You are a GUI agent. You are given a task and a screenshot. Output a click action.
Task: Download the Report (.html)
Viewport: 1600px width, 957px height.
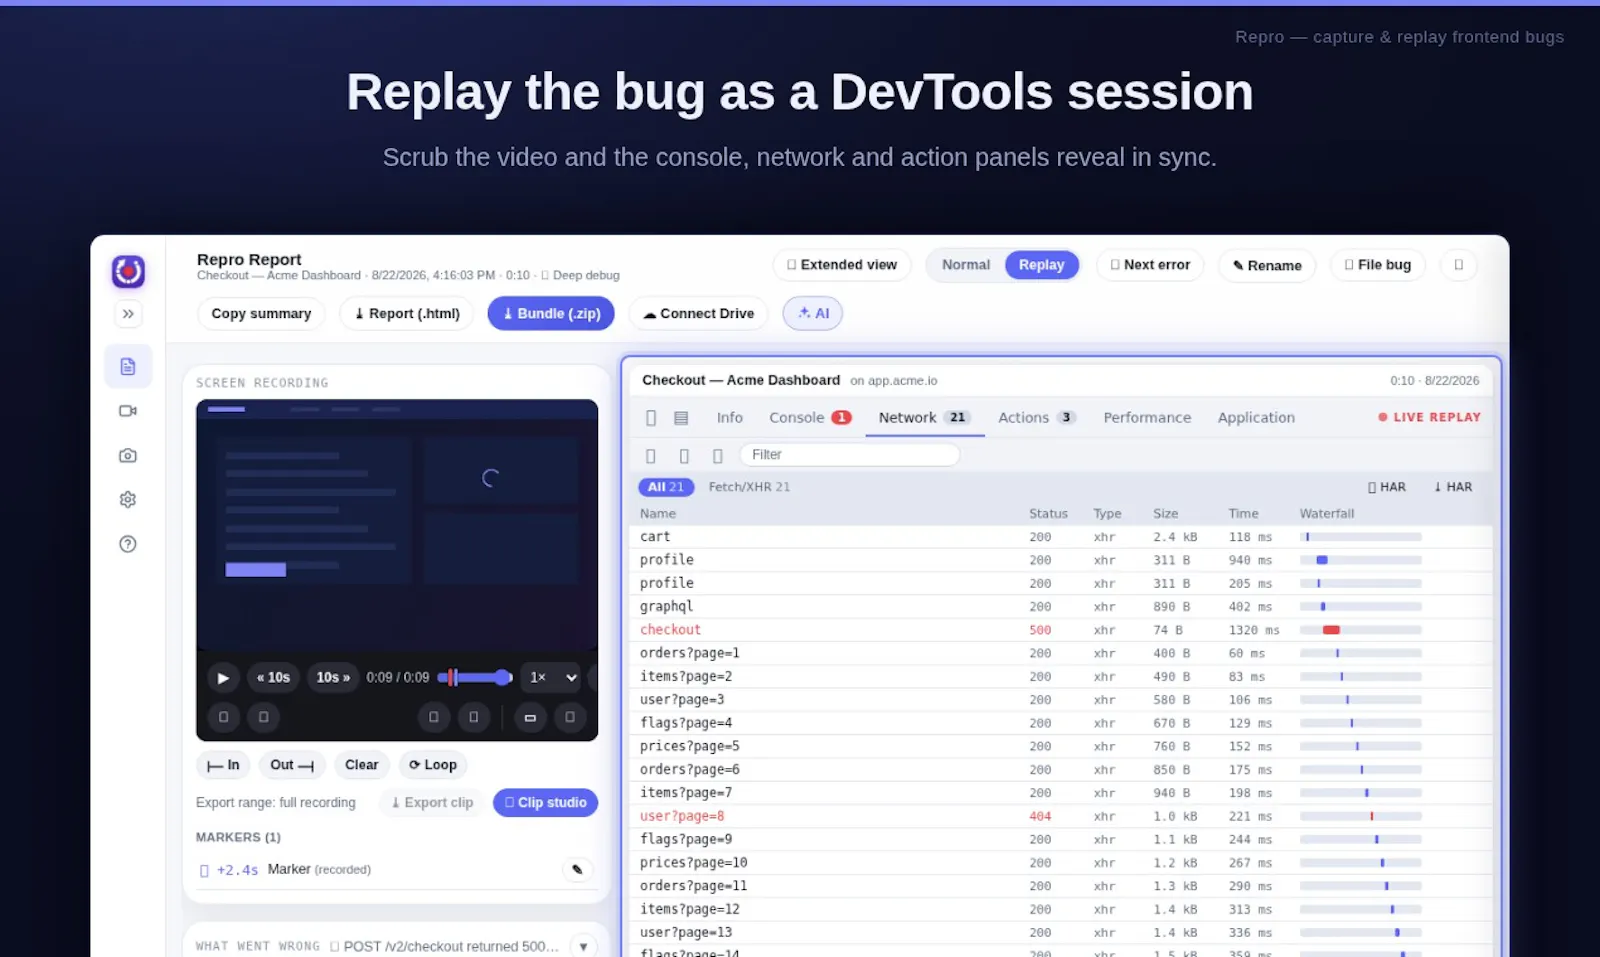click(x=407, y=313)
